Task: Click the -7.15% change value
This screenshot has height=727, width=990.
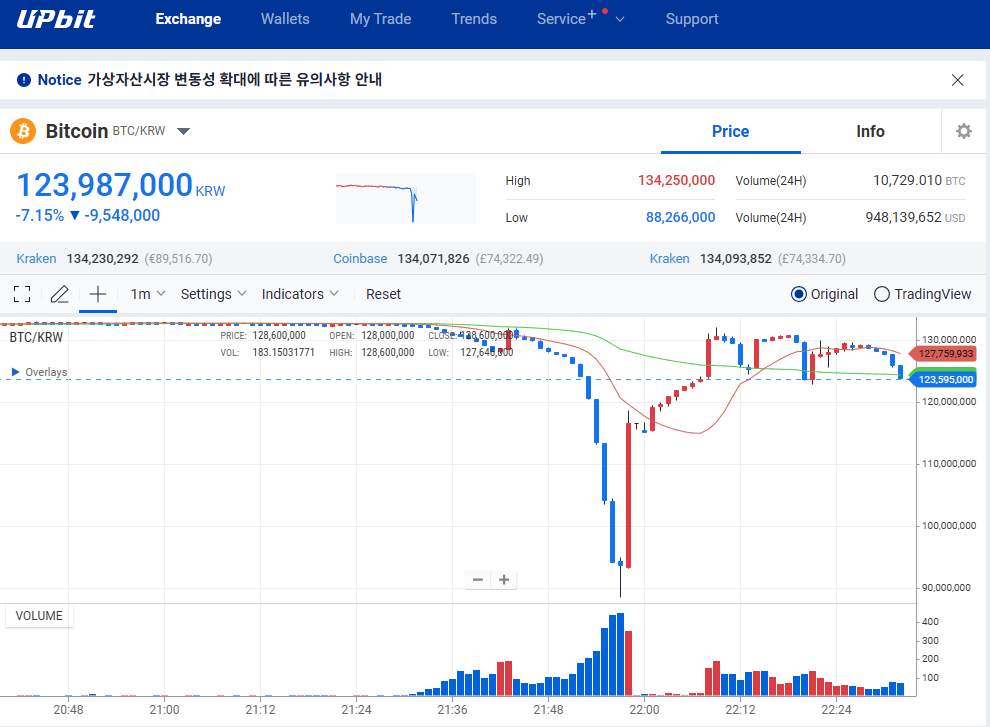Action: point(40,215)
